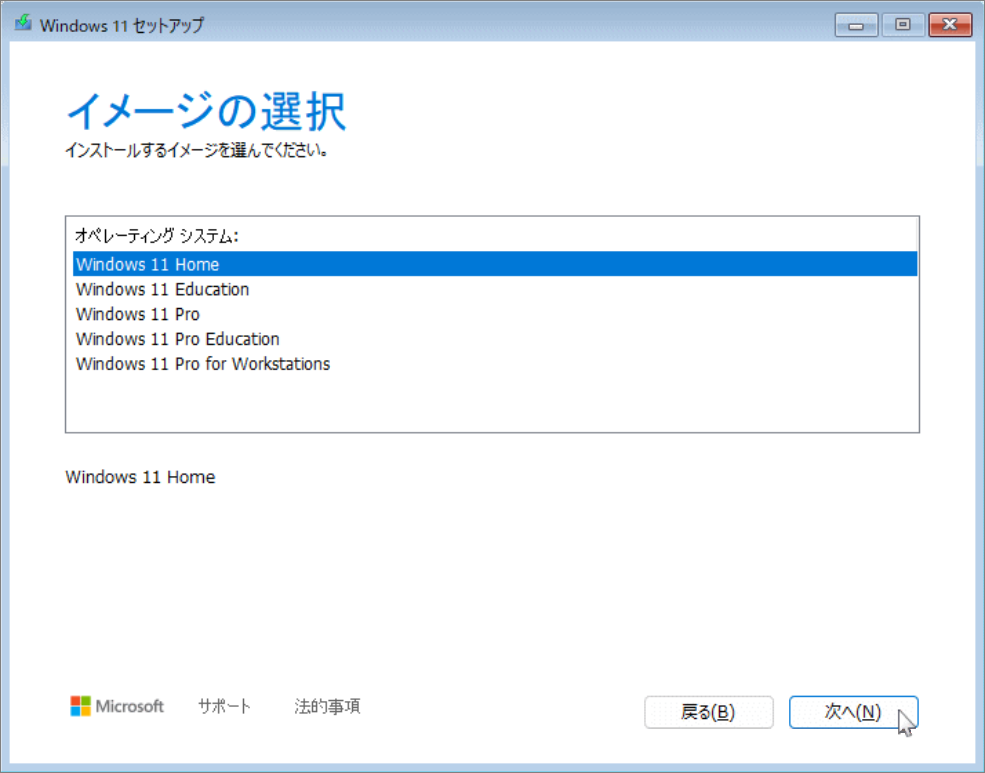Click the イメージの選択 heading
Image resolution: width=985 pixels, height=773 pixels.
205,110
